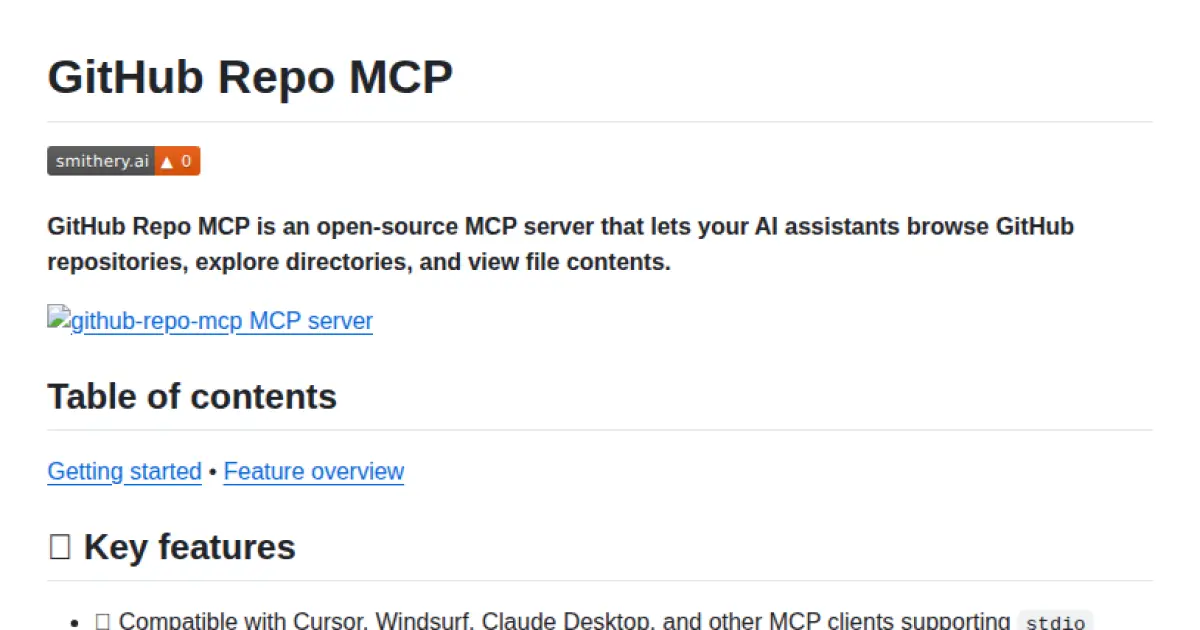Click the horizontal rule under the title
Viewport: 1200px width, 630px height.
600,119
